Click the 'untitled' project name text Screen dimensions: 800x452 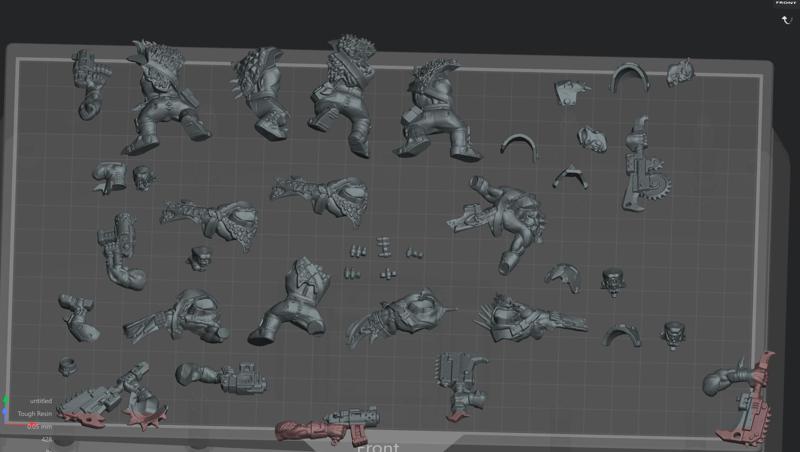41,401
